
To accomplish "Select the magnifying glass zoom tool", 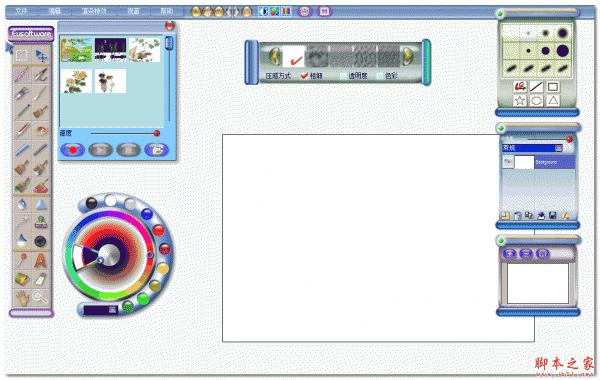I will coord(40,297).
